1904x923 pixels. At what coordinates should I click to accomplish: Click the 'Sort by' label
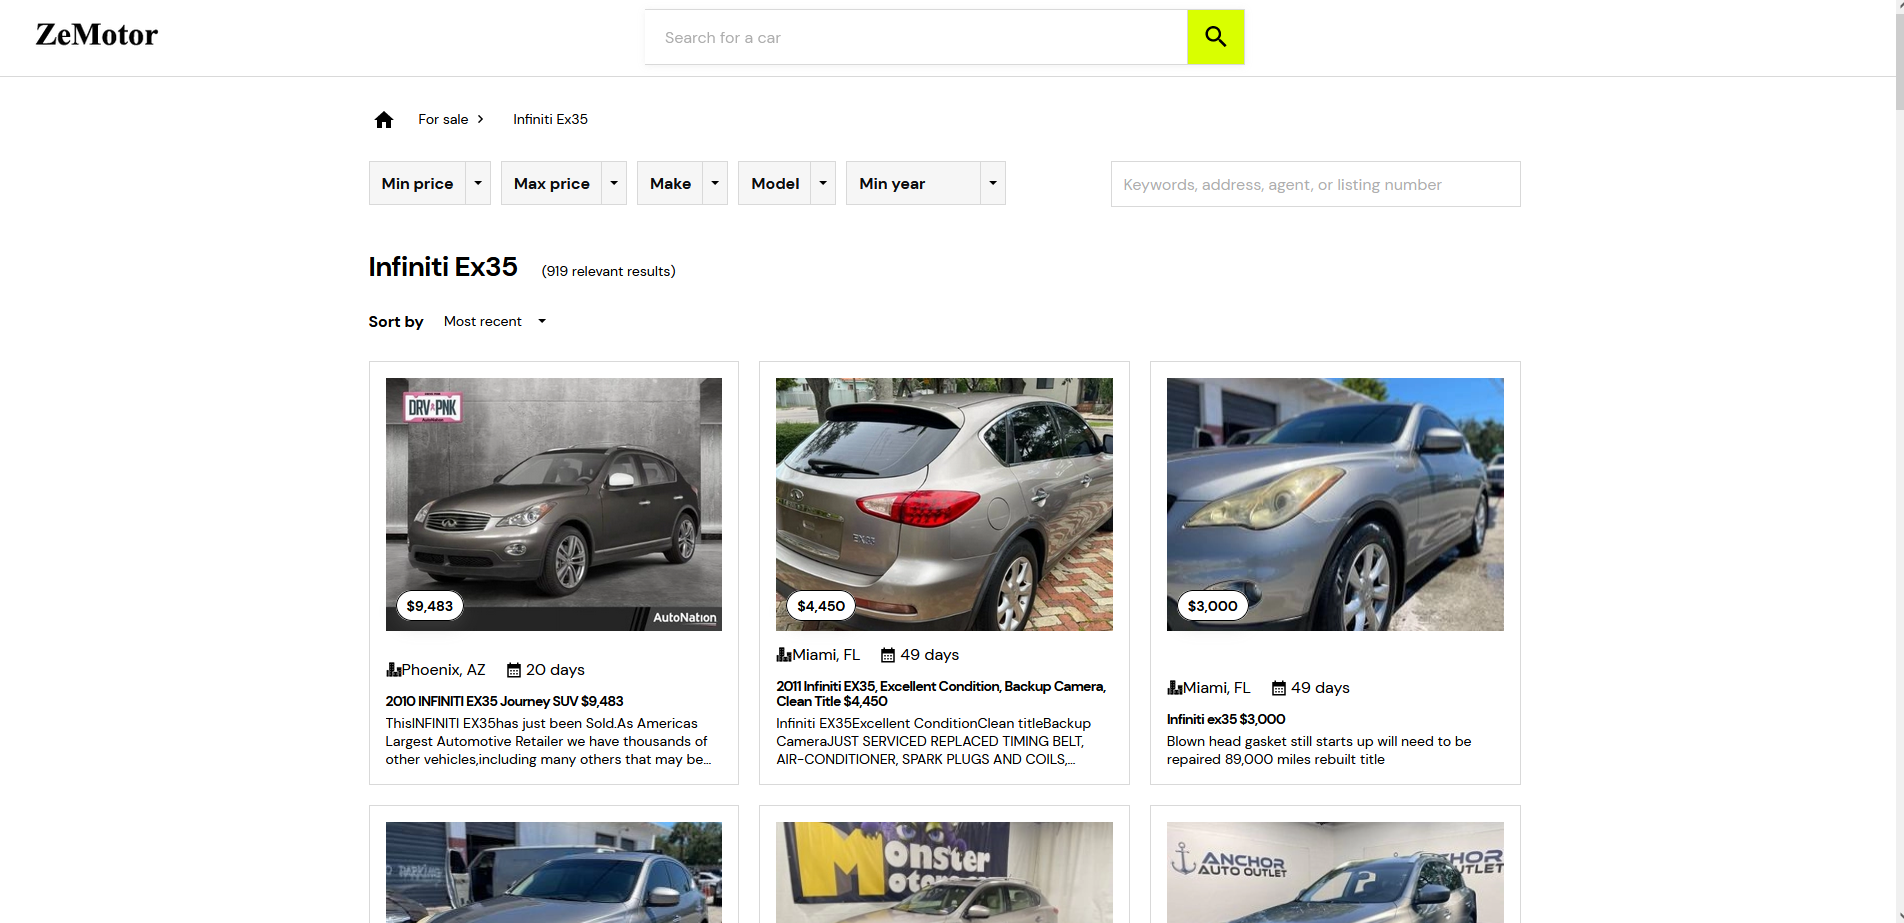(396, 321)
